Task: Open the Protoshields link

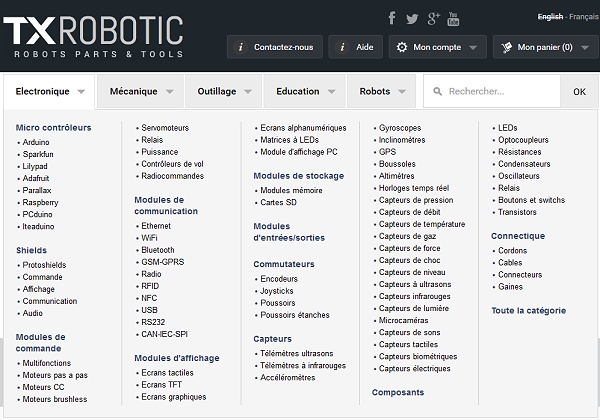Action: [x=44, y=265]
